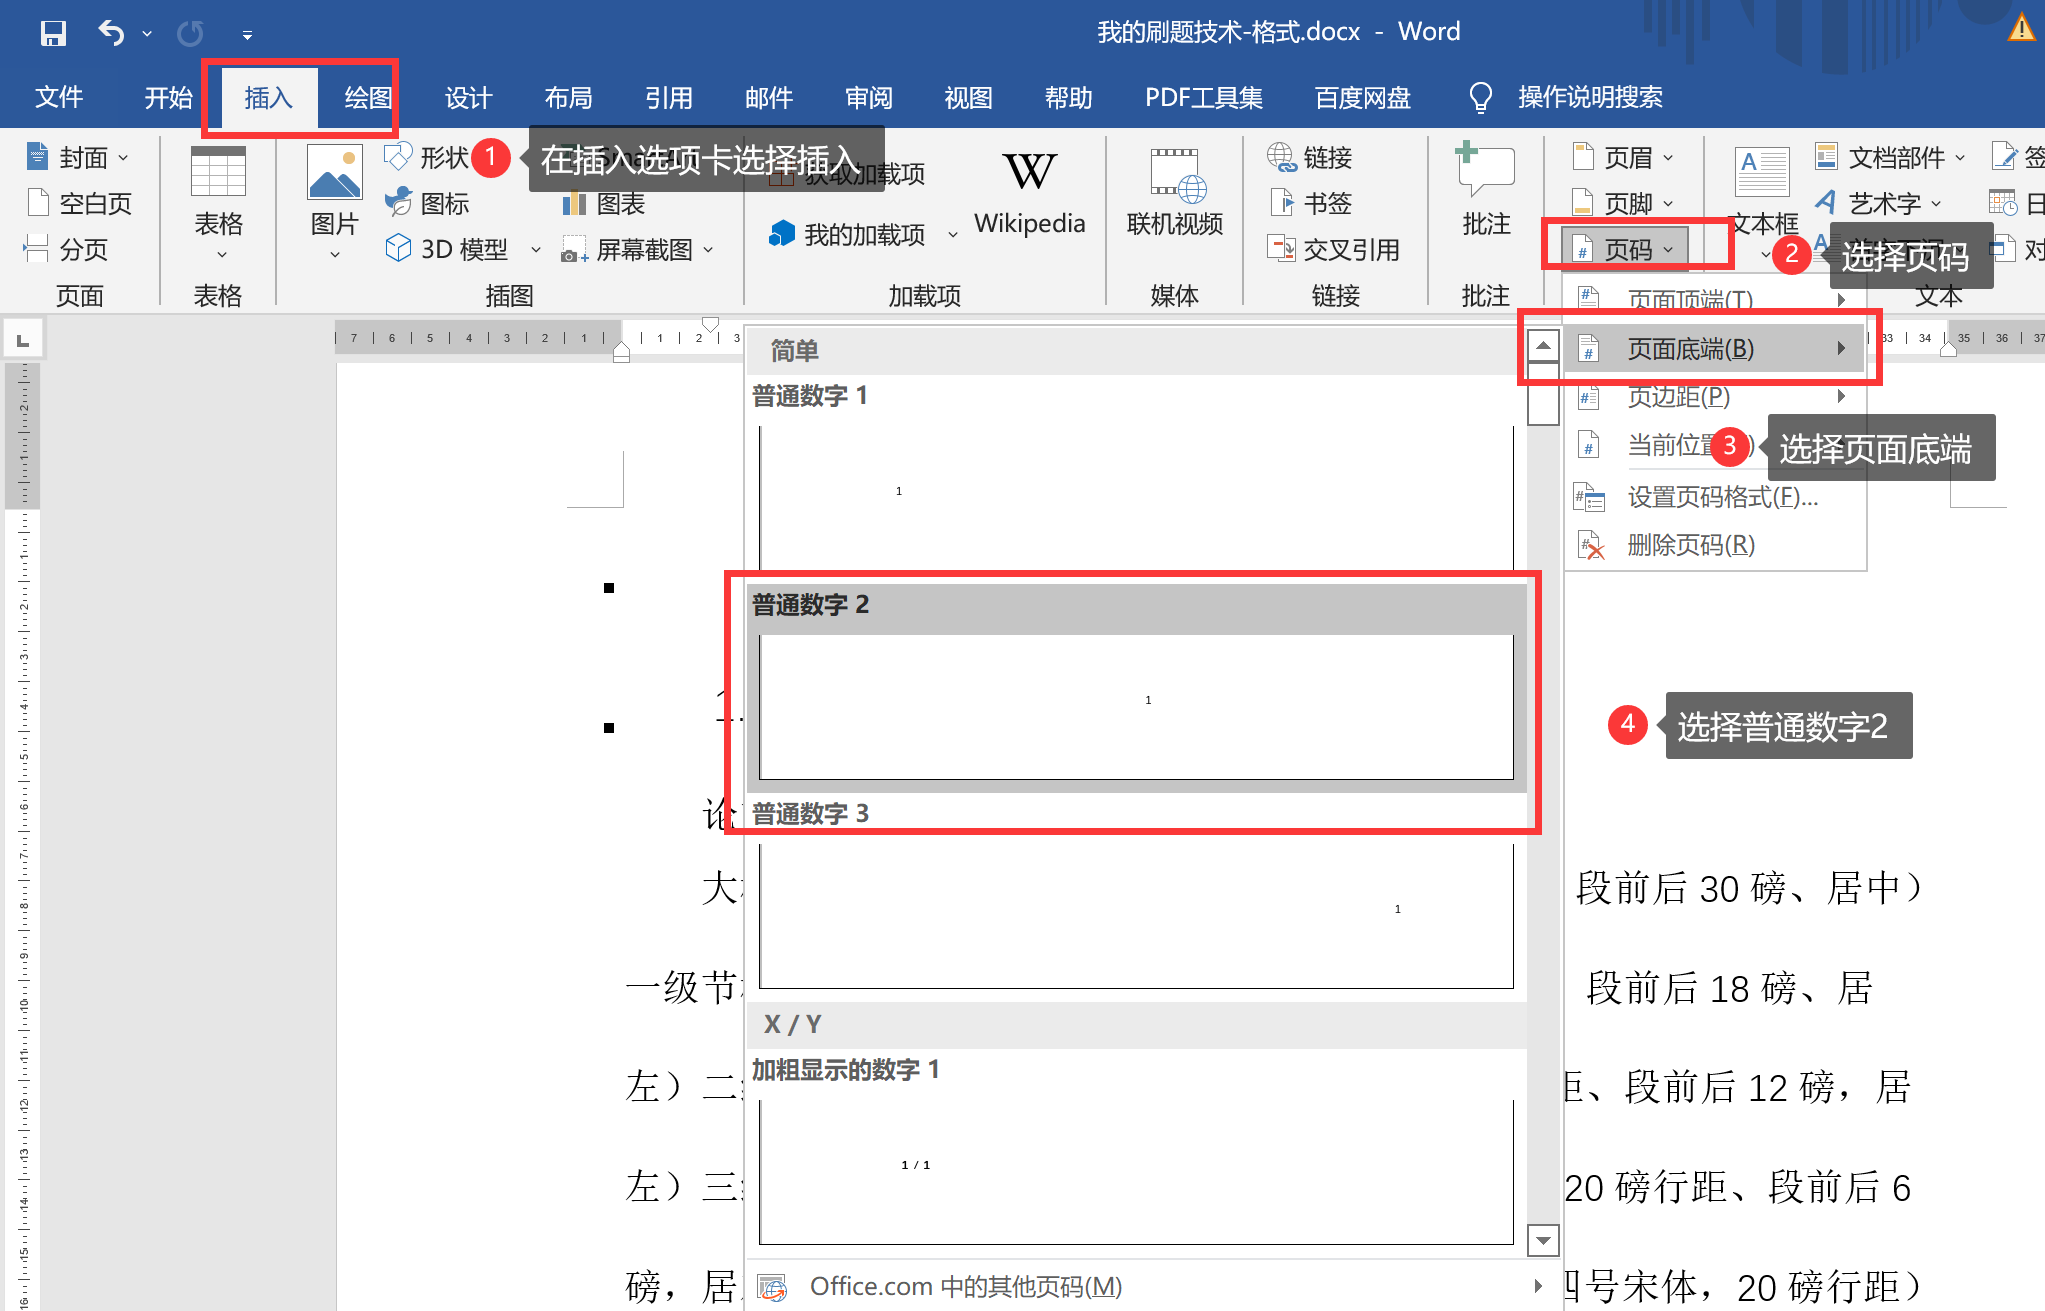Image resolution: width=2045 pixels, height=1311 pixels.
Task: Open the 百度网盘 tab
Action: tap(1362, 98)
